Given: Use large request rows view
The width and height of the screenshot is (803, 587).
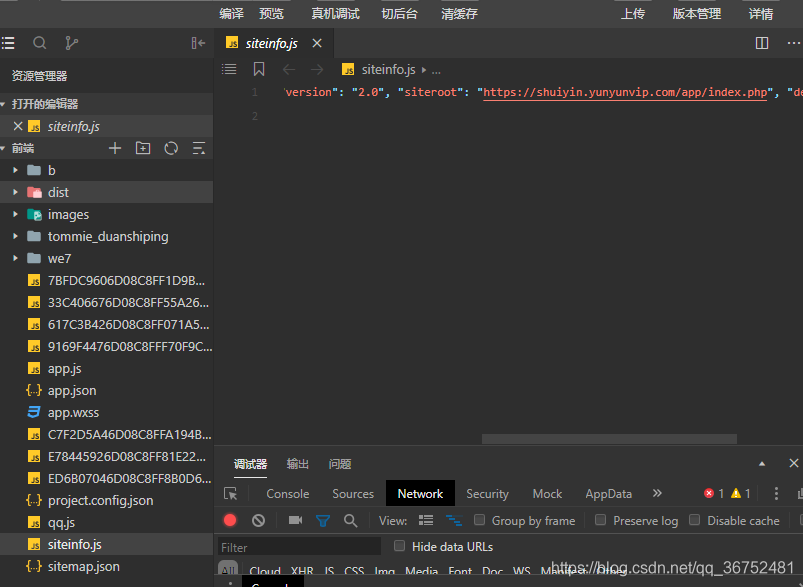Looking at the screenshot, I should pos(426,520).
